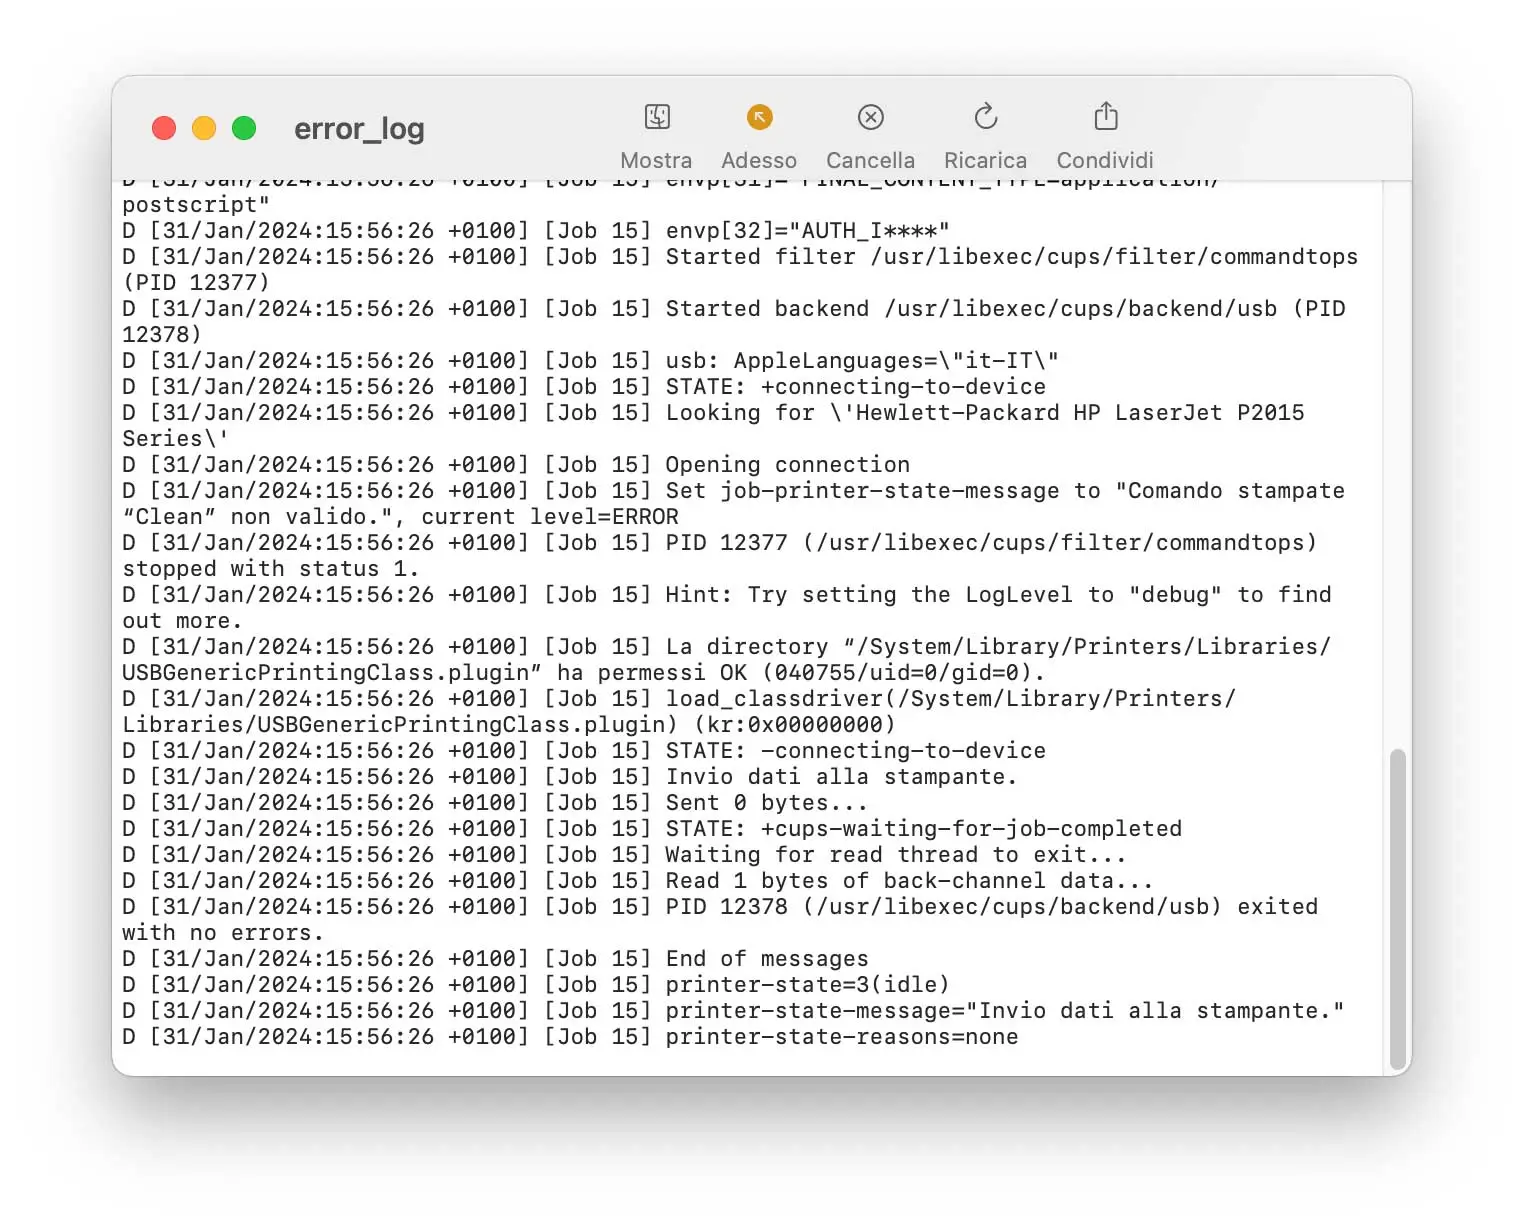Click the green zoom traffic light button

click(x=244, y=128)
